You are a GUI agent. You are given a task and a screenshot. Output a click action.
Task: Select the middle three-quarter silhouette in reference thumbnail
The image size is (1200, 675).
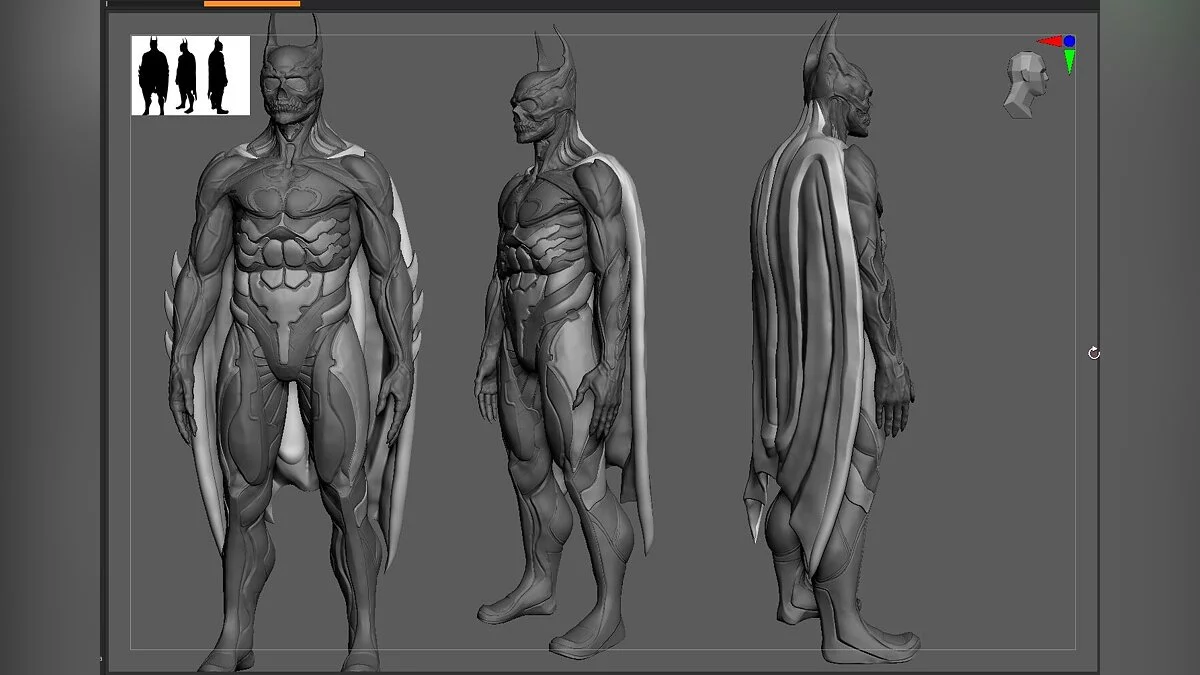(186, 77)
